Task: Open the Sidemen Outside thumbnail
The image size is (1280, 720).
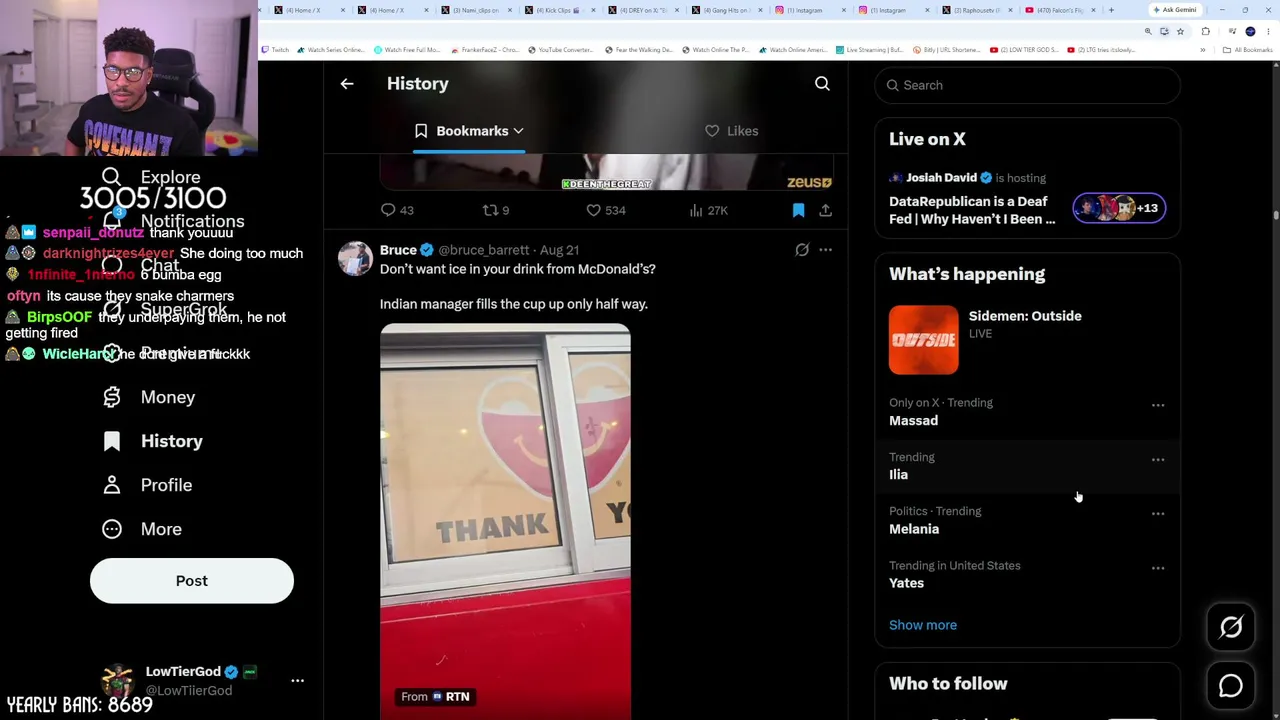Action: pyautogui.click(x=924, y=340)
